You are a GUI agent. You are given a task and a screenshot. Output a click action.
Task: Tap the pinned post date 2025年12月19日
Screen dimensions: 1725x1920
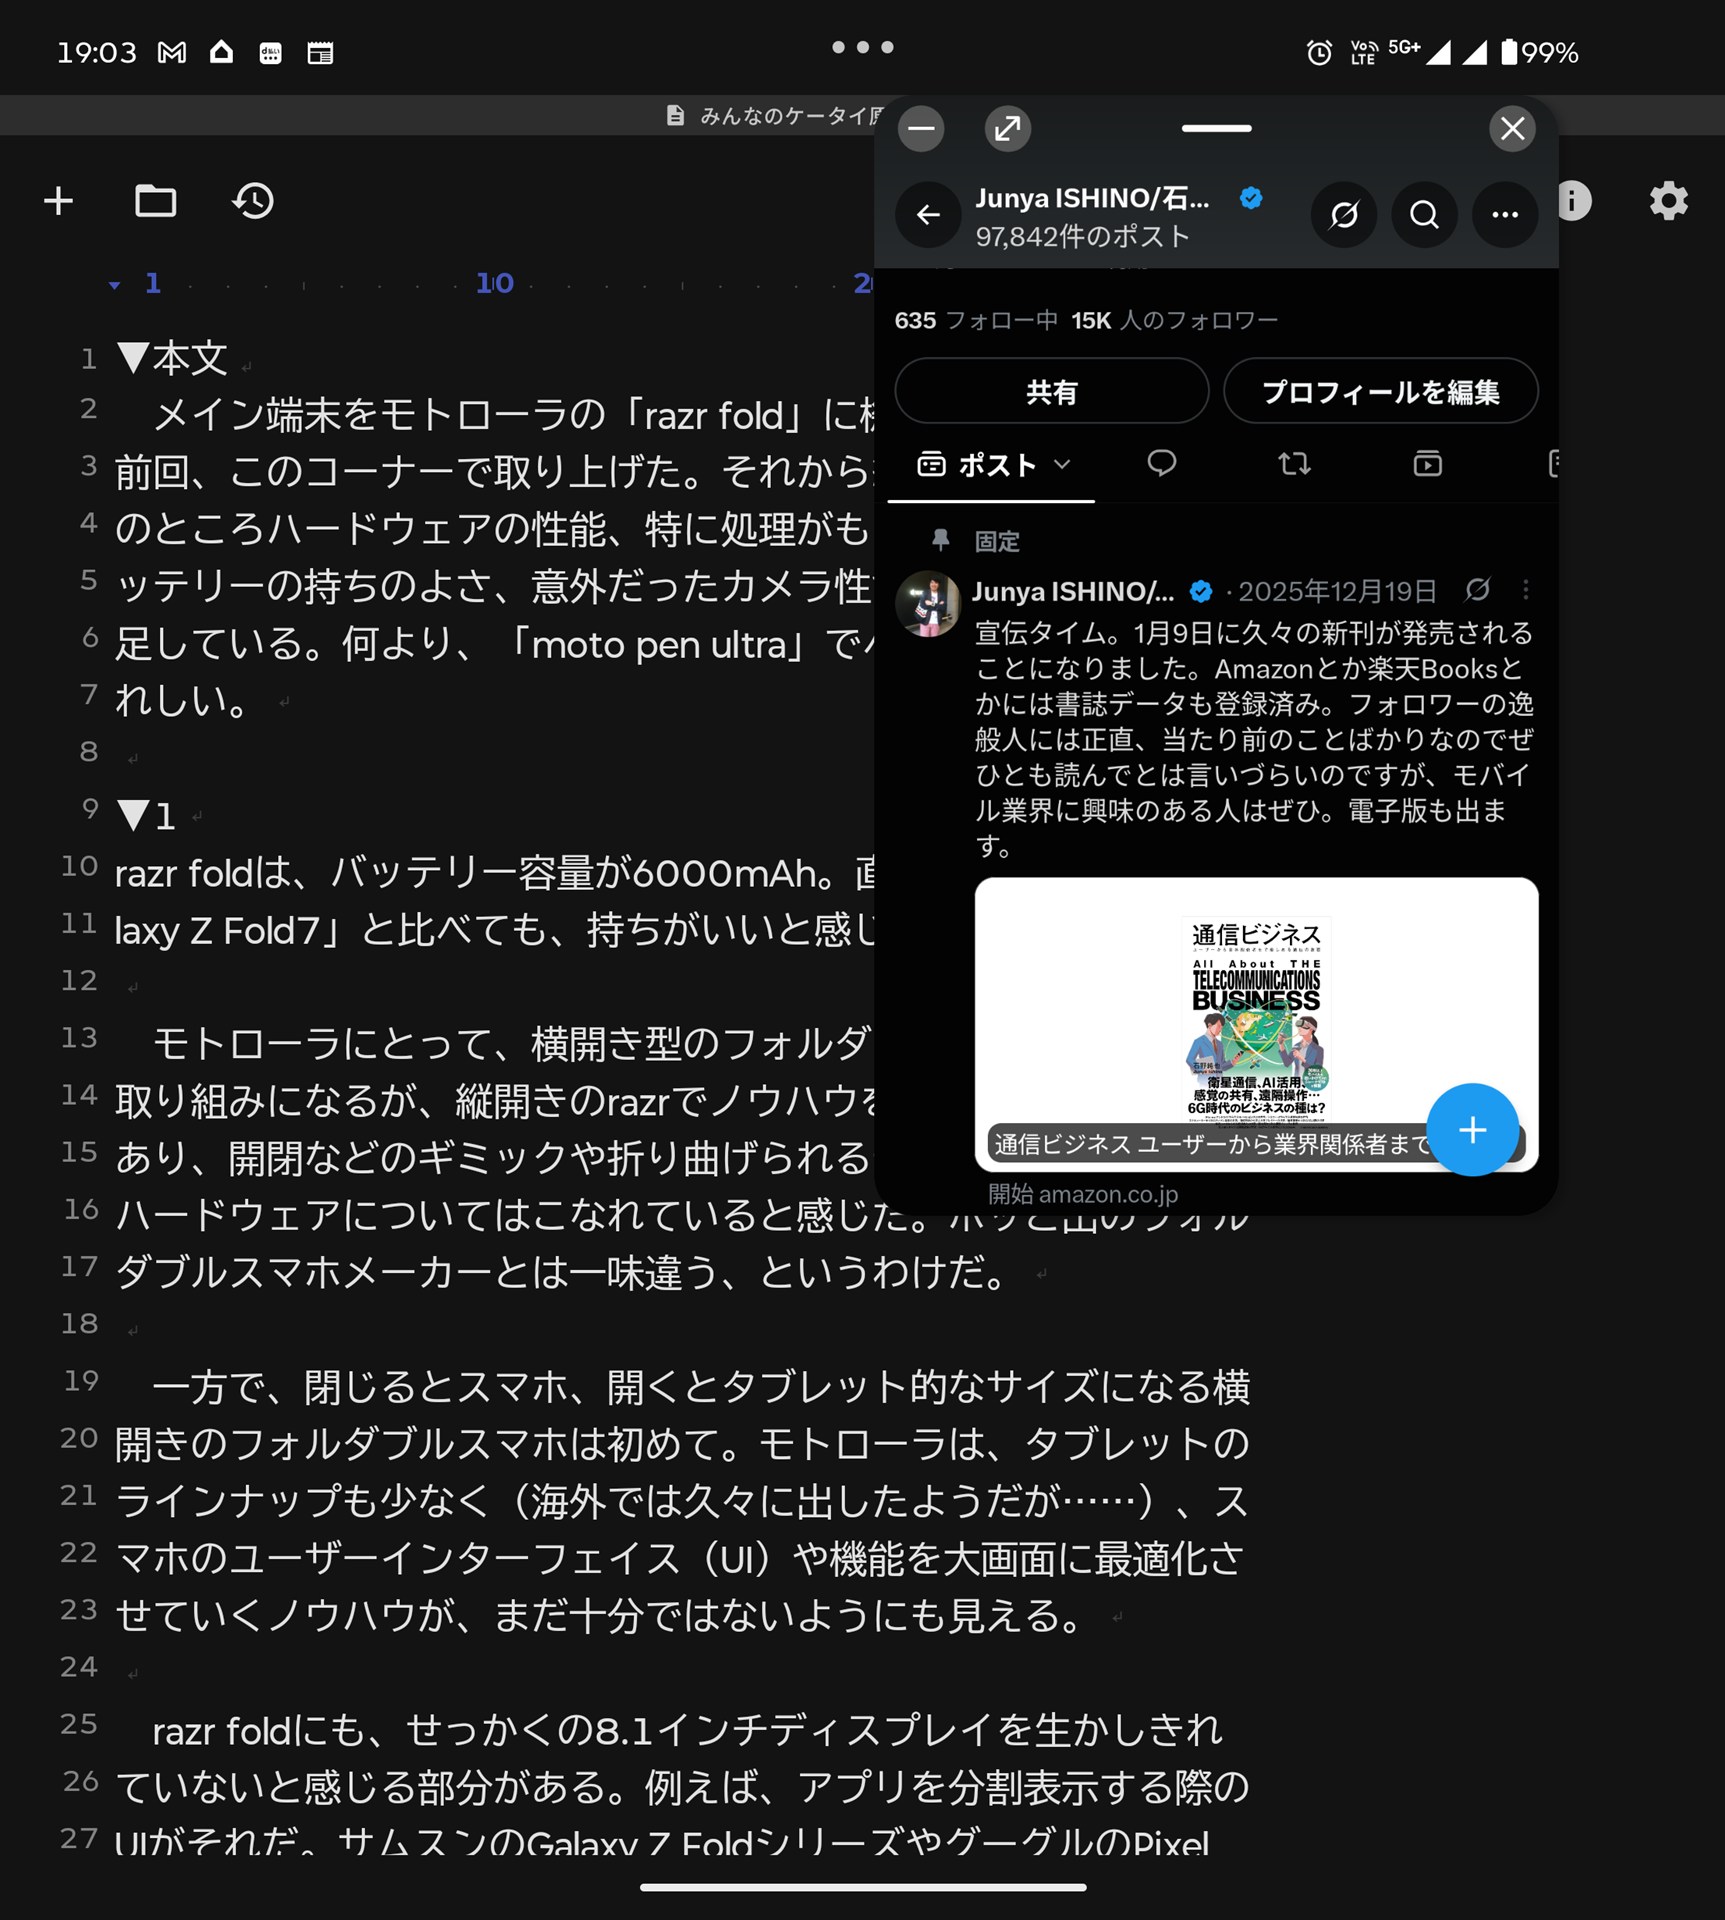[x=1337, y=591]
